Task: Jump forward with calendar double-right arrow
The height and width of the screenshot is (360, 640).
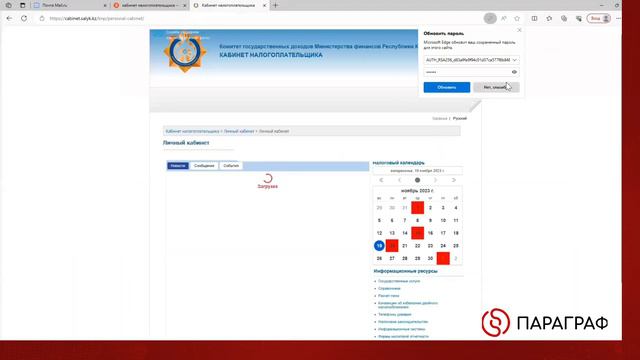Action: coord(453,180)
